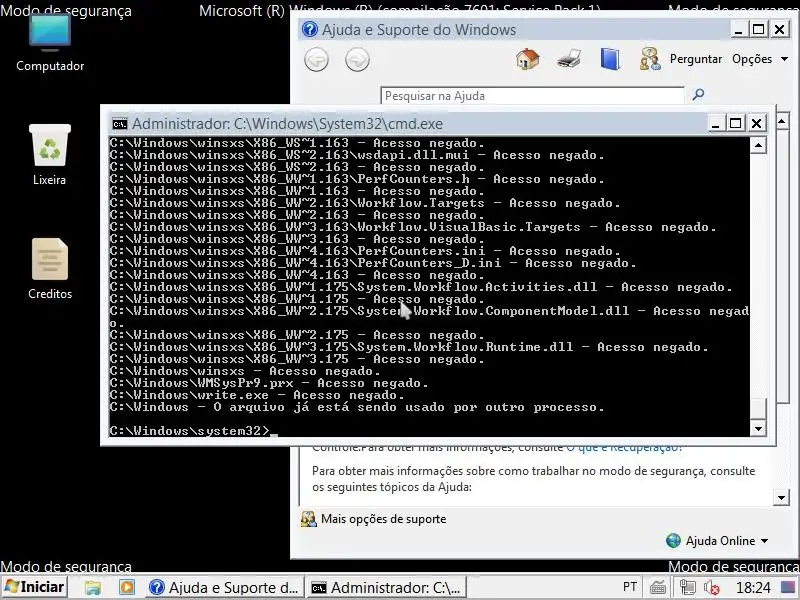Browse Help with the blue book icon
Screen dimensions: 800x600
click(x=610, y=59)
